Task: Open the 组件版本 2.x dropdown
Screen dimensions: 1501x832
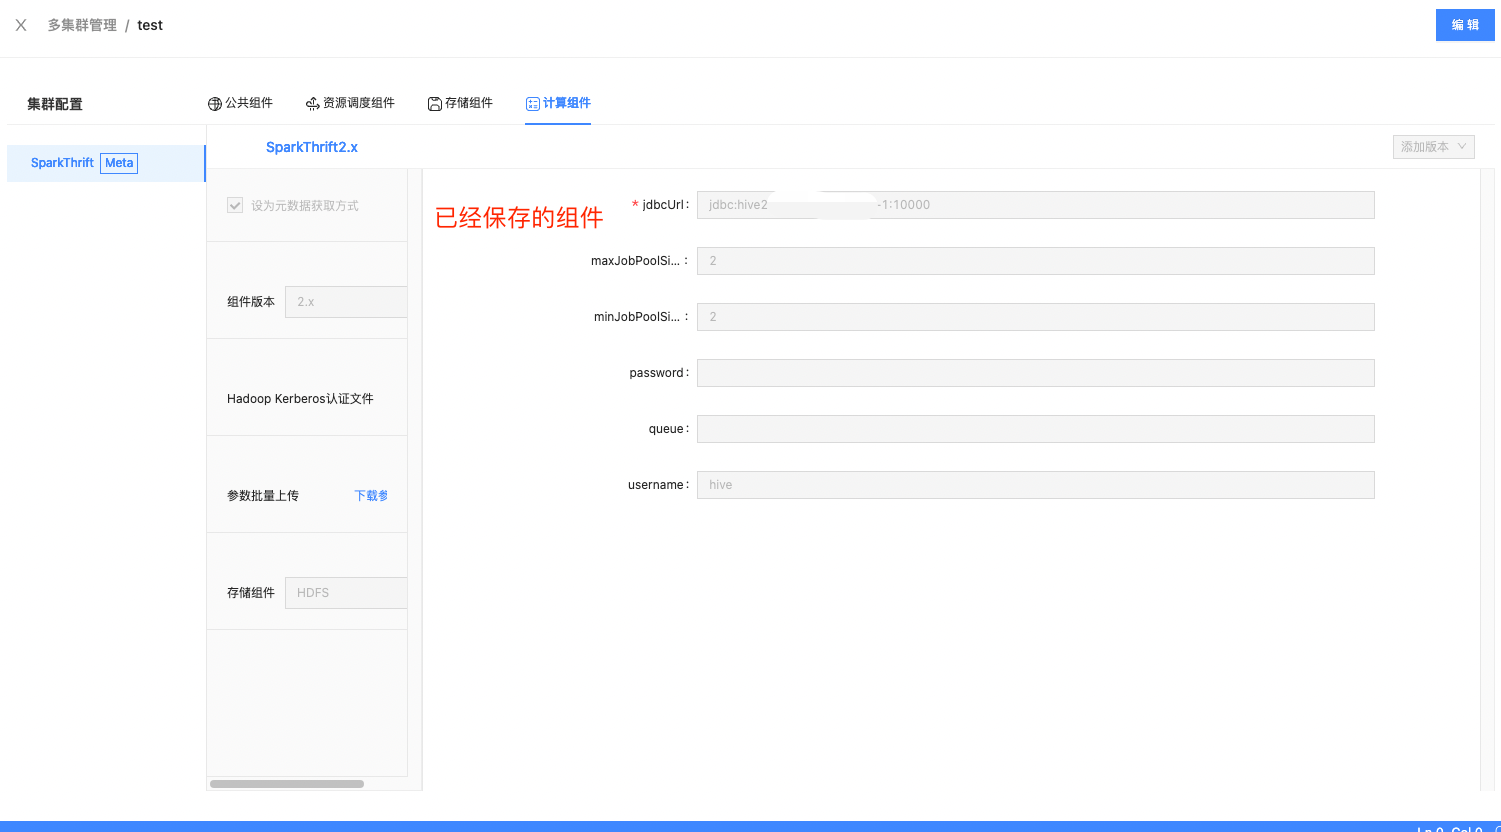Action: point(346,301)
